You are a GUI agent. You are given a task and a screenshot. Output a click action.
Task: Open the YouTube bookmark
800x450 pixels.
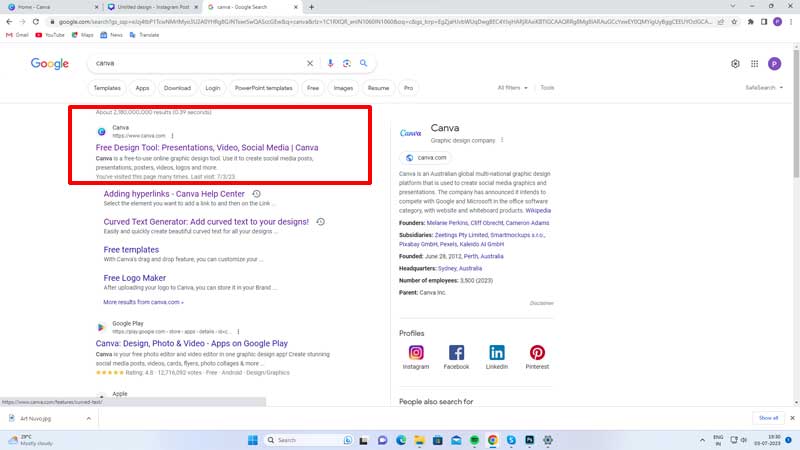pos(49,35)
